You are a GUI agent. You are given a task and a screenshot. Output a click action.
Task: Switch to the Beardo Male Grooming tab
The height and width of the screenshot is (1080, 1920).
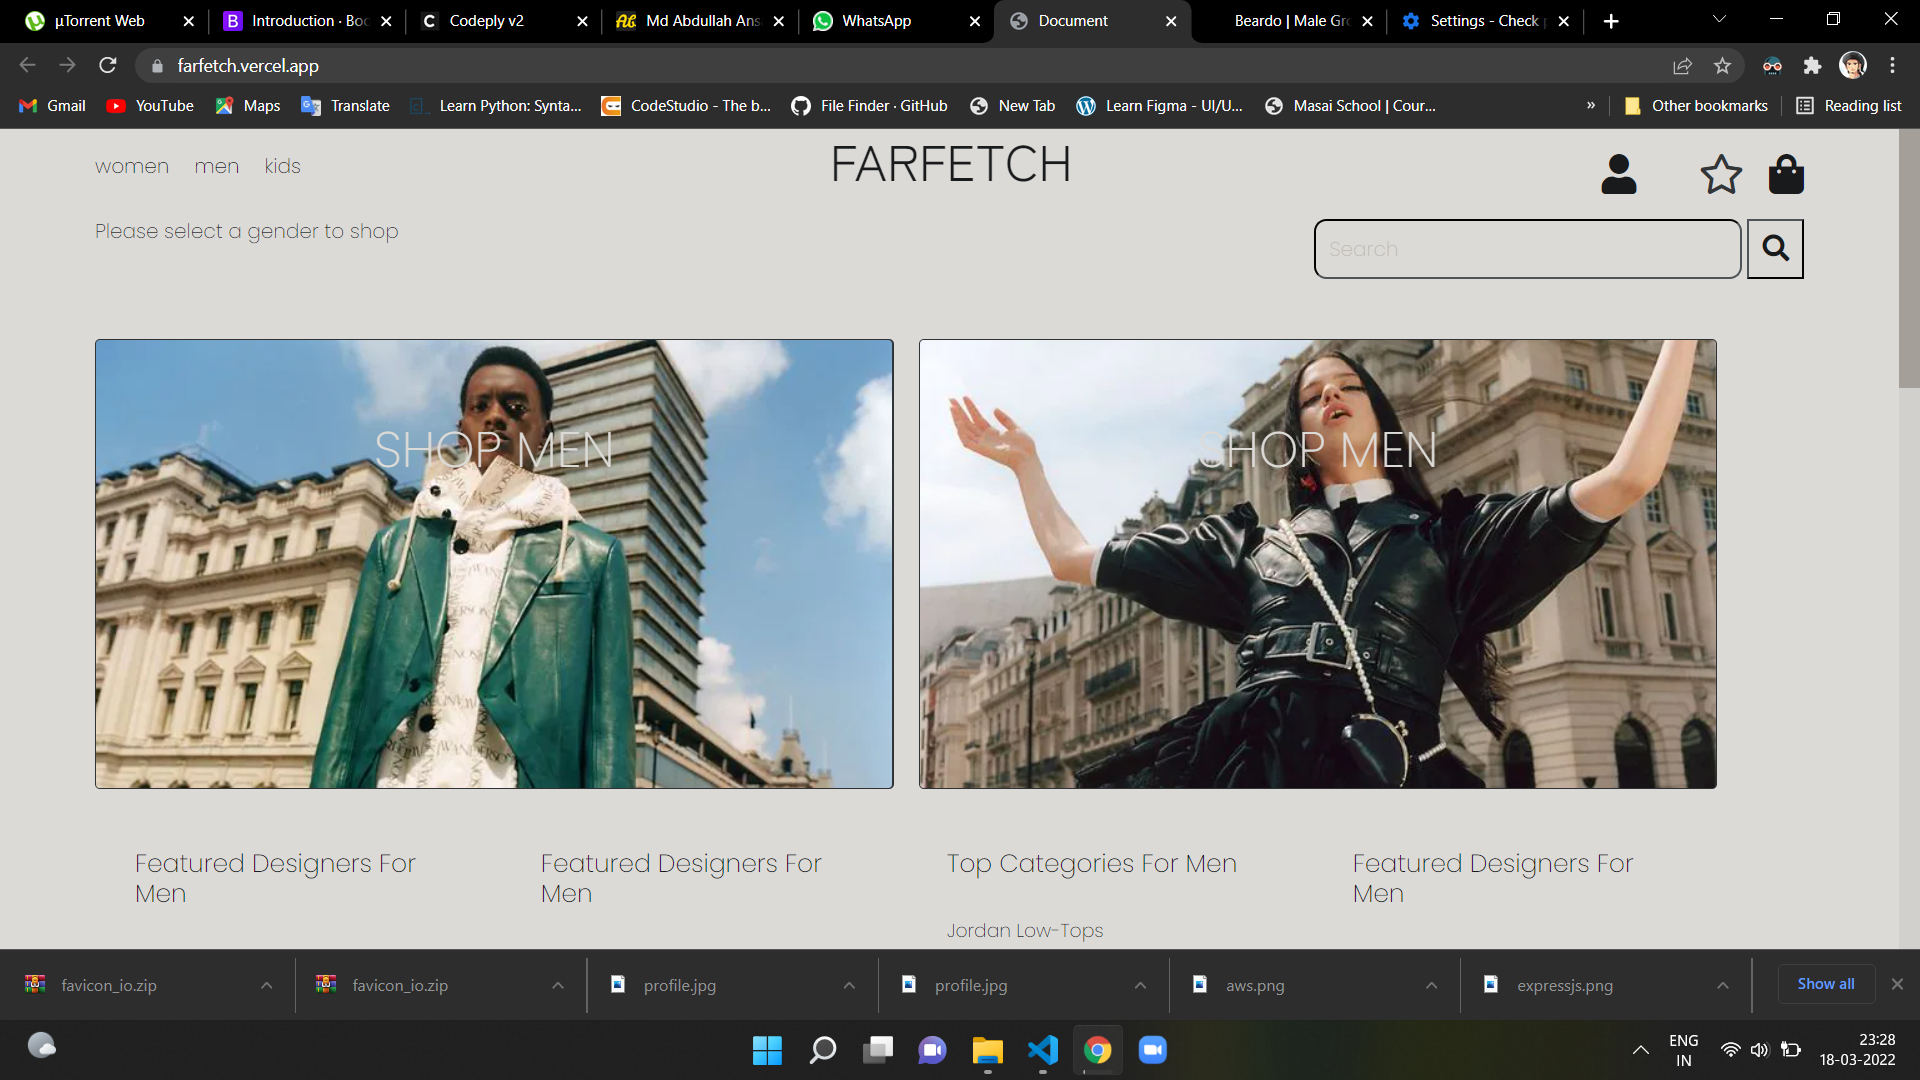pyautogui.click(x=1292, y=21)
